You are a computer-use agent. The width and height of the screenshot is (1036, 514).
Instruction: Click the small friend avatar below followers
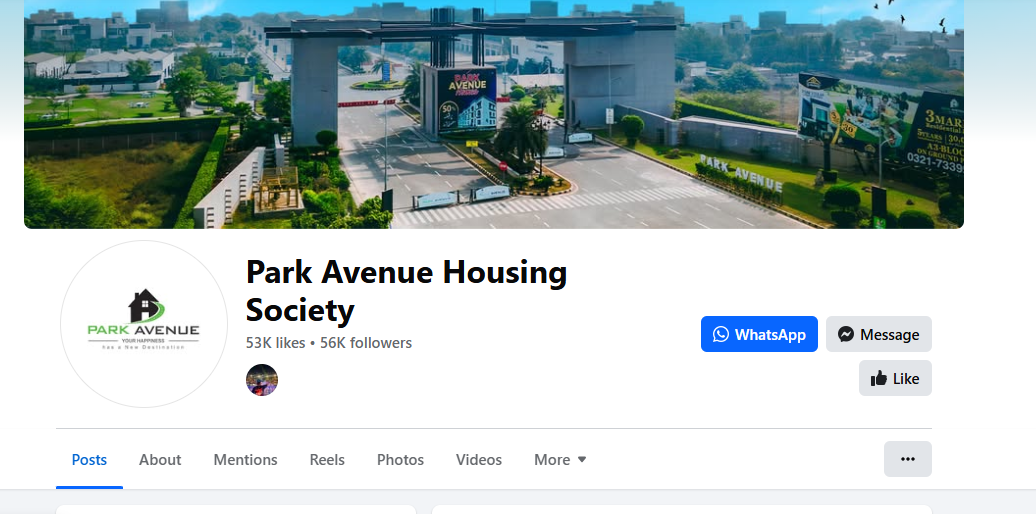[x=262, y=380]
